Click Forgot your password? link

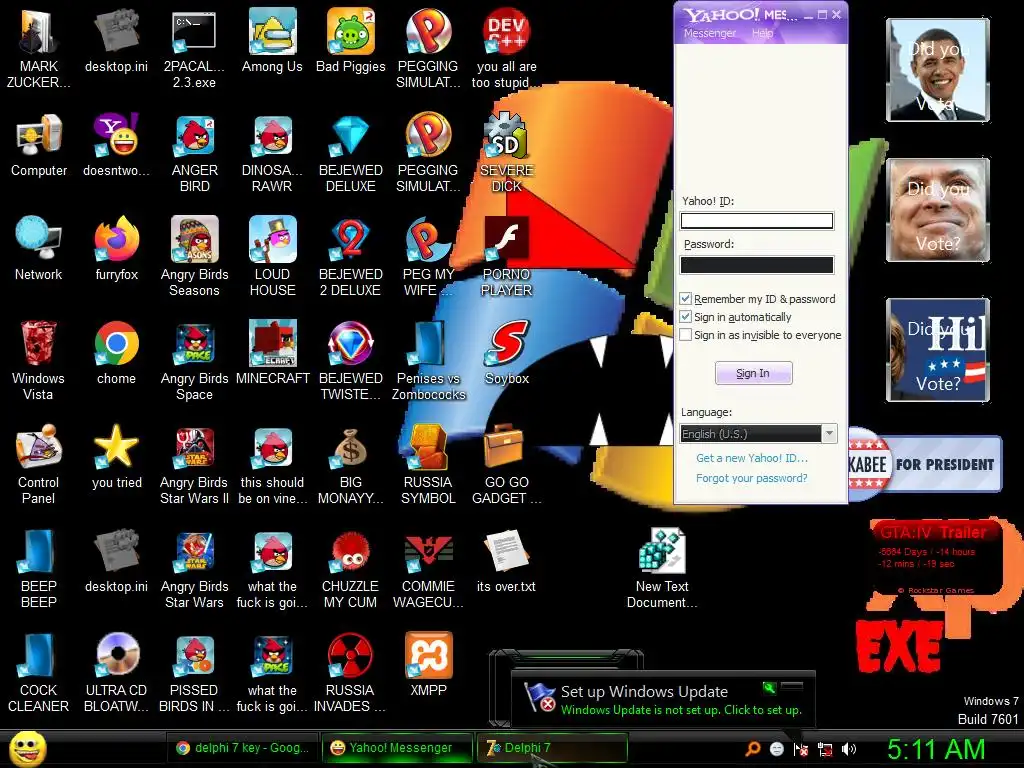click(752, 478)
